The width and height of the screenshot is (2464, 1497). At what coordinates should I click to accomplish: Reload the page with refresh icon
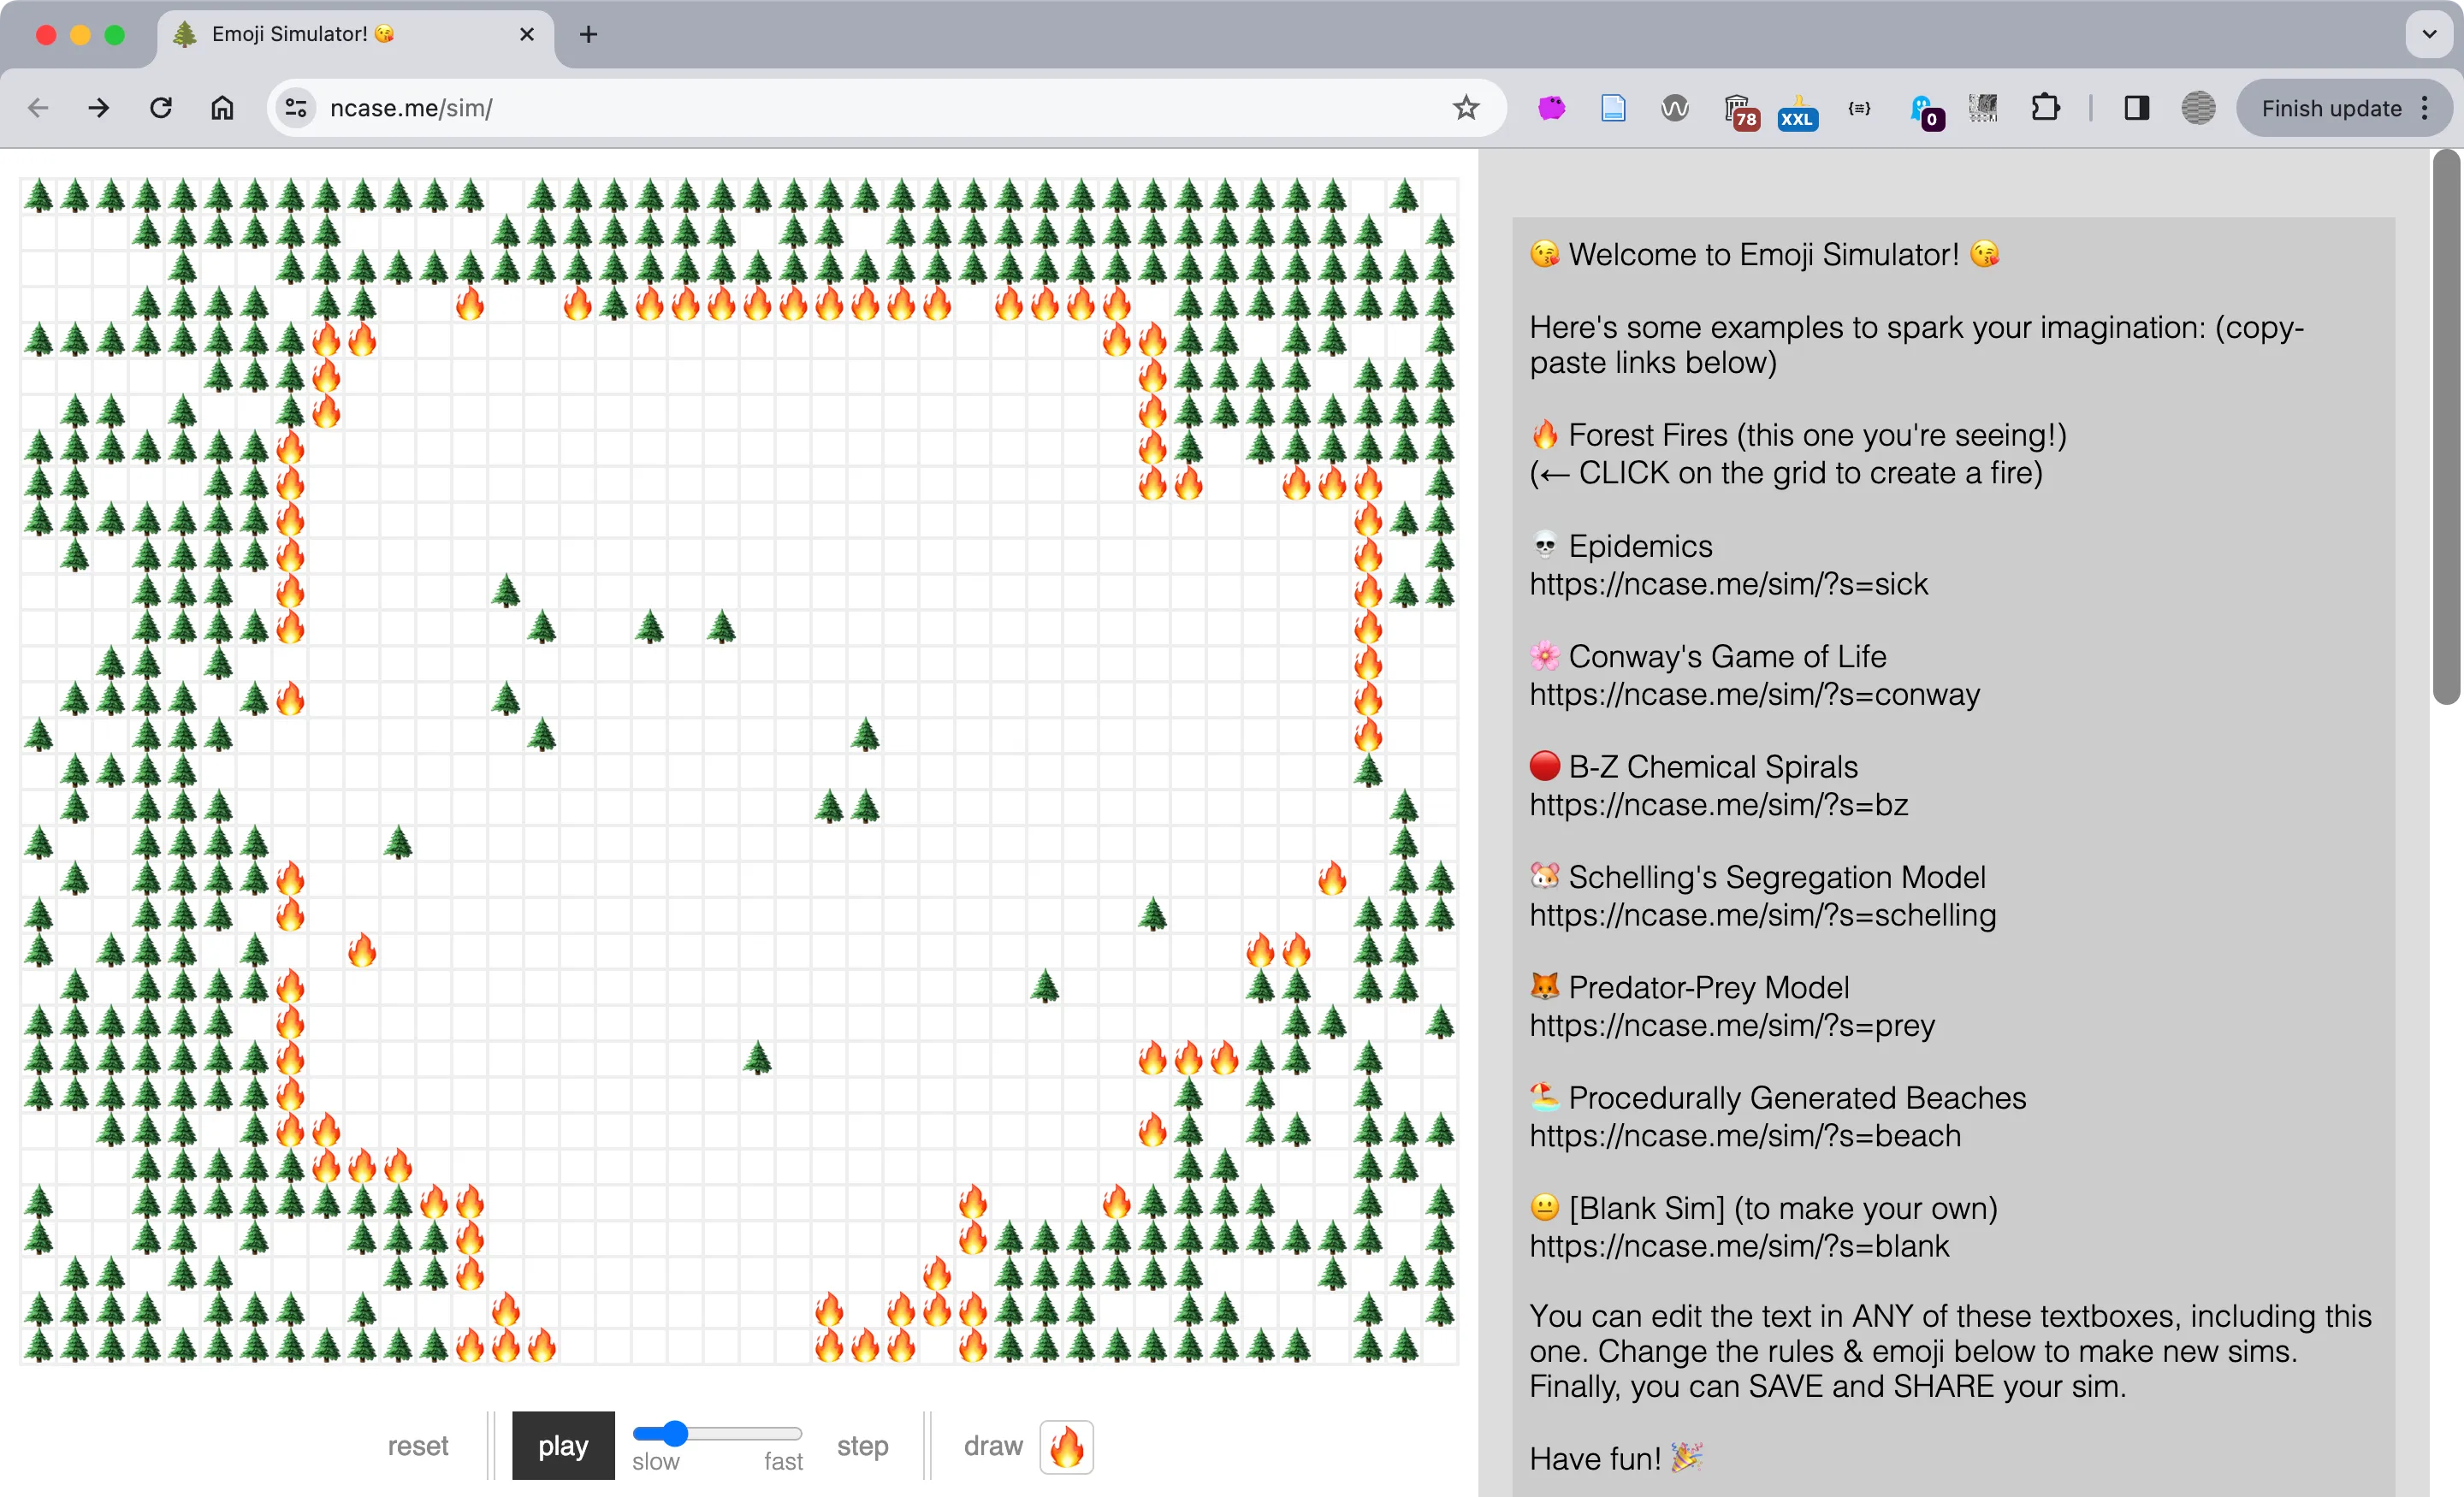click(x=161, y=108)
